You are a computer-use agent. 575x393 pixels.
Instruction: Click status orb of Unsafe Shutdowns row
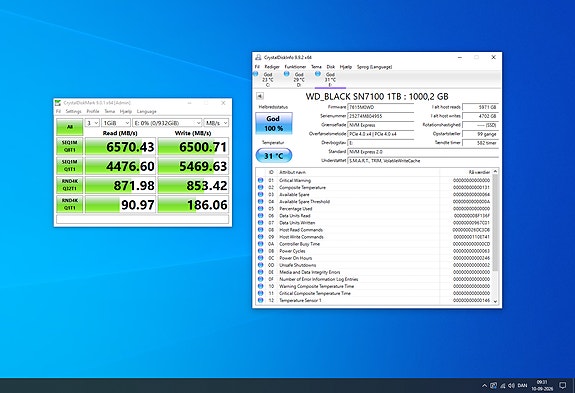point(260,265)
